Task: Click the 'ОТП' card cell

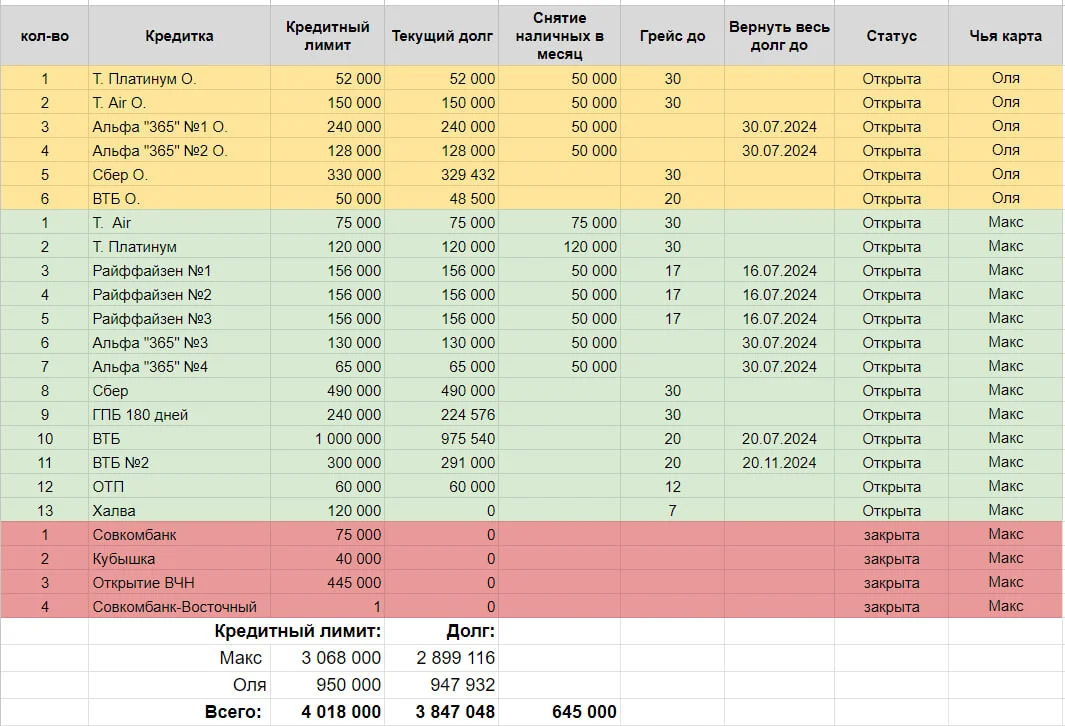Action: (x=179, y=486)
